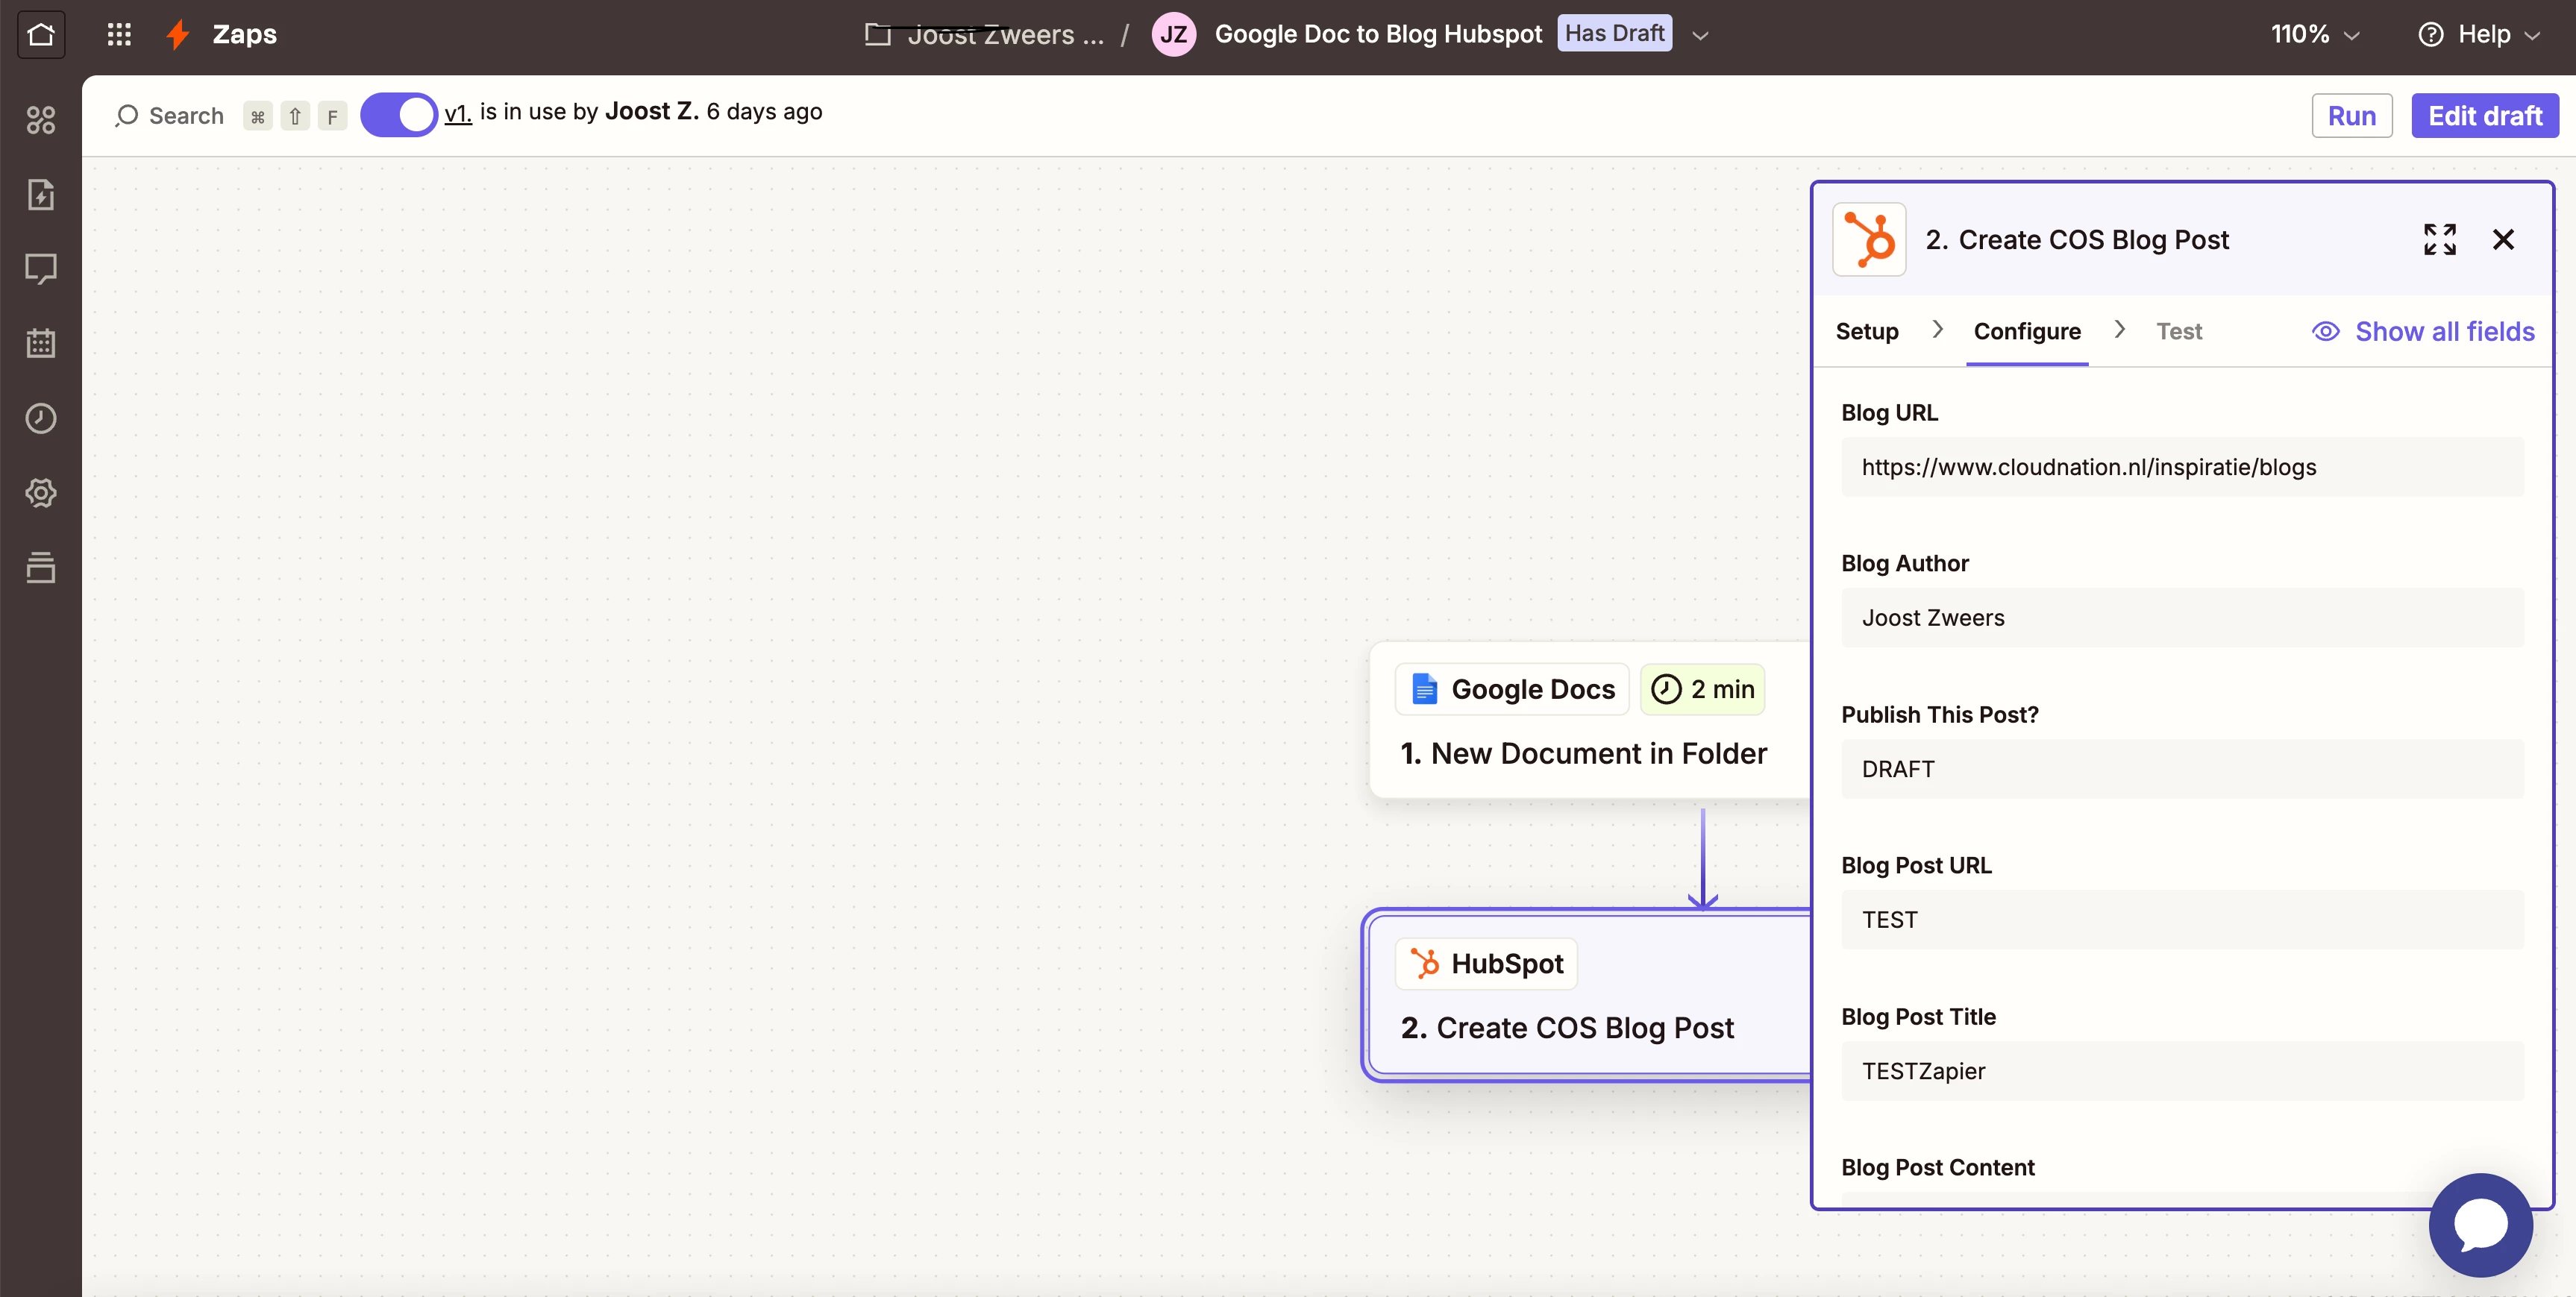Click the Run button
Screen dimensions: 2576x1297
(x=2351, y=116)
